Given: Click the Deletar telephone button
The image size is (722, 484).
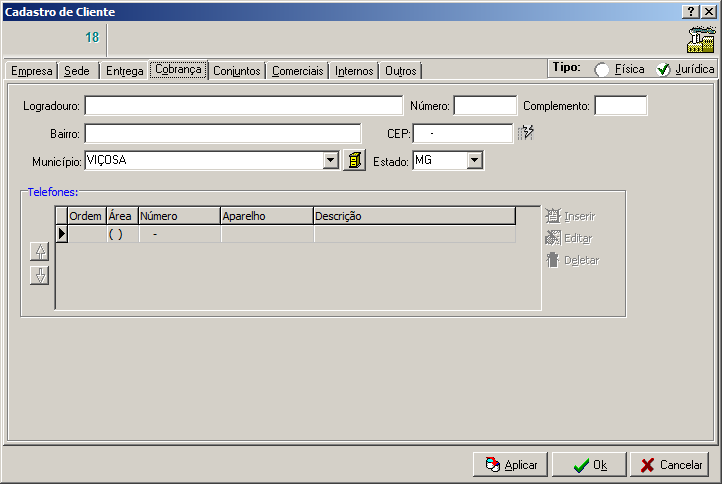Looking at the screenshot, I should click(x=572, y=260).
